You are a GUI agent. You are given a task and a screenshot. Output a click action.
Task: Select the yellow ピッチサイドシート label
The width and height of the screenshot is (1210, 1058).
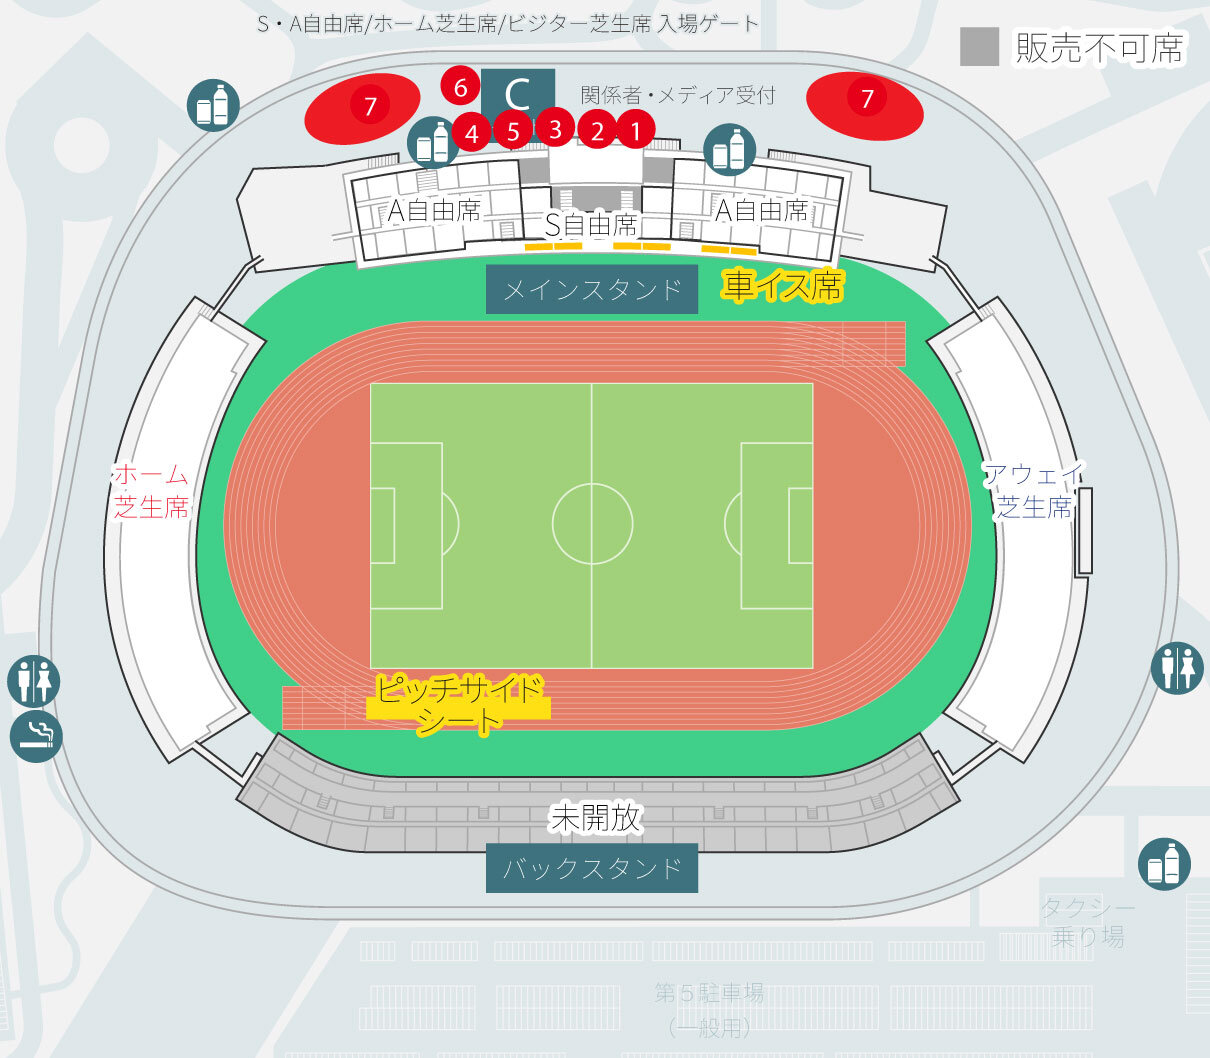[x=459, y=704]
